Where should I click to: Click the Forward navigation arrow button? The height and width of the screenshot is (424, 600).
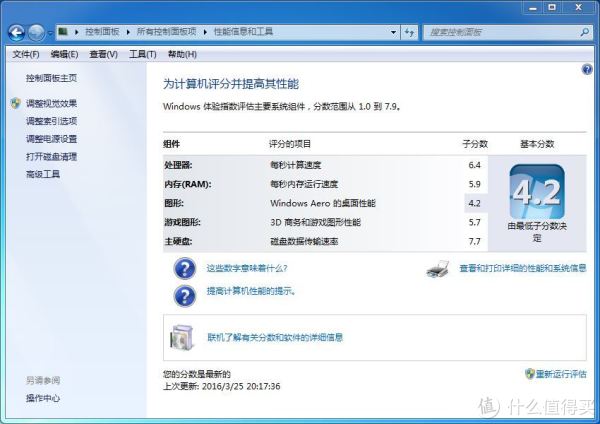37,32
